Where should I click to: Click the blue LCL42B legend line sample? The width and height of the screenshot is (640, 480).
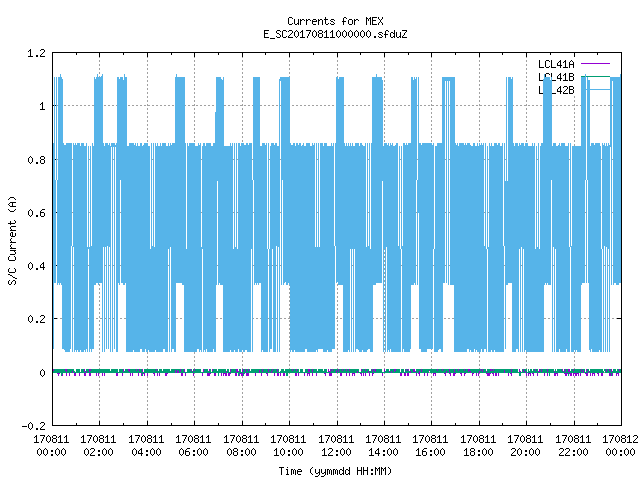[x=596, y=89]
